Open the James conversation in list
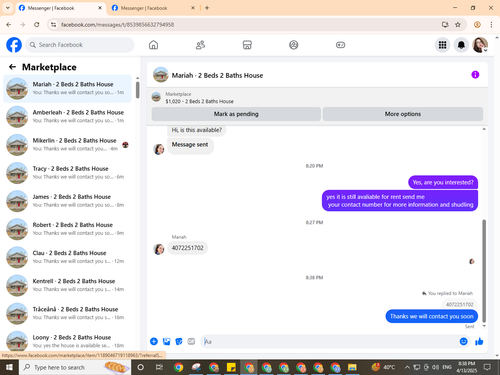500x375 pixels. [x=67, y=201]
